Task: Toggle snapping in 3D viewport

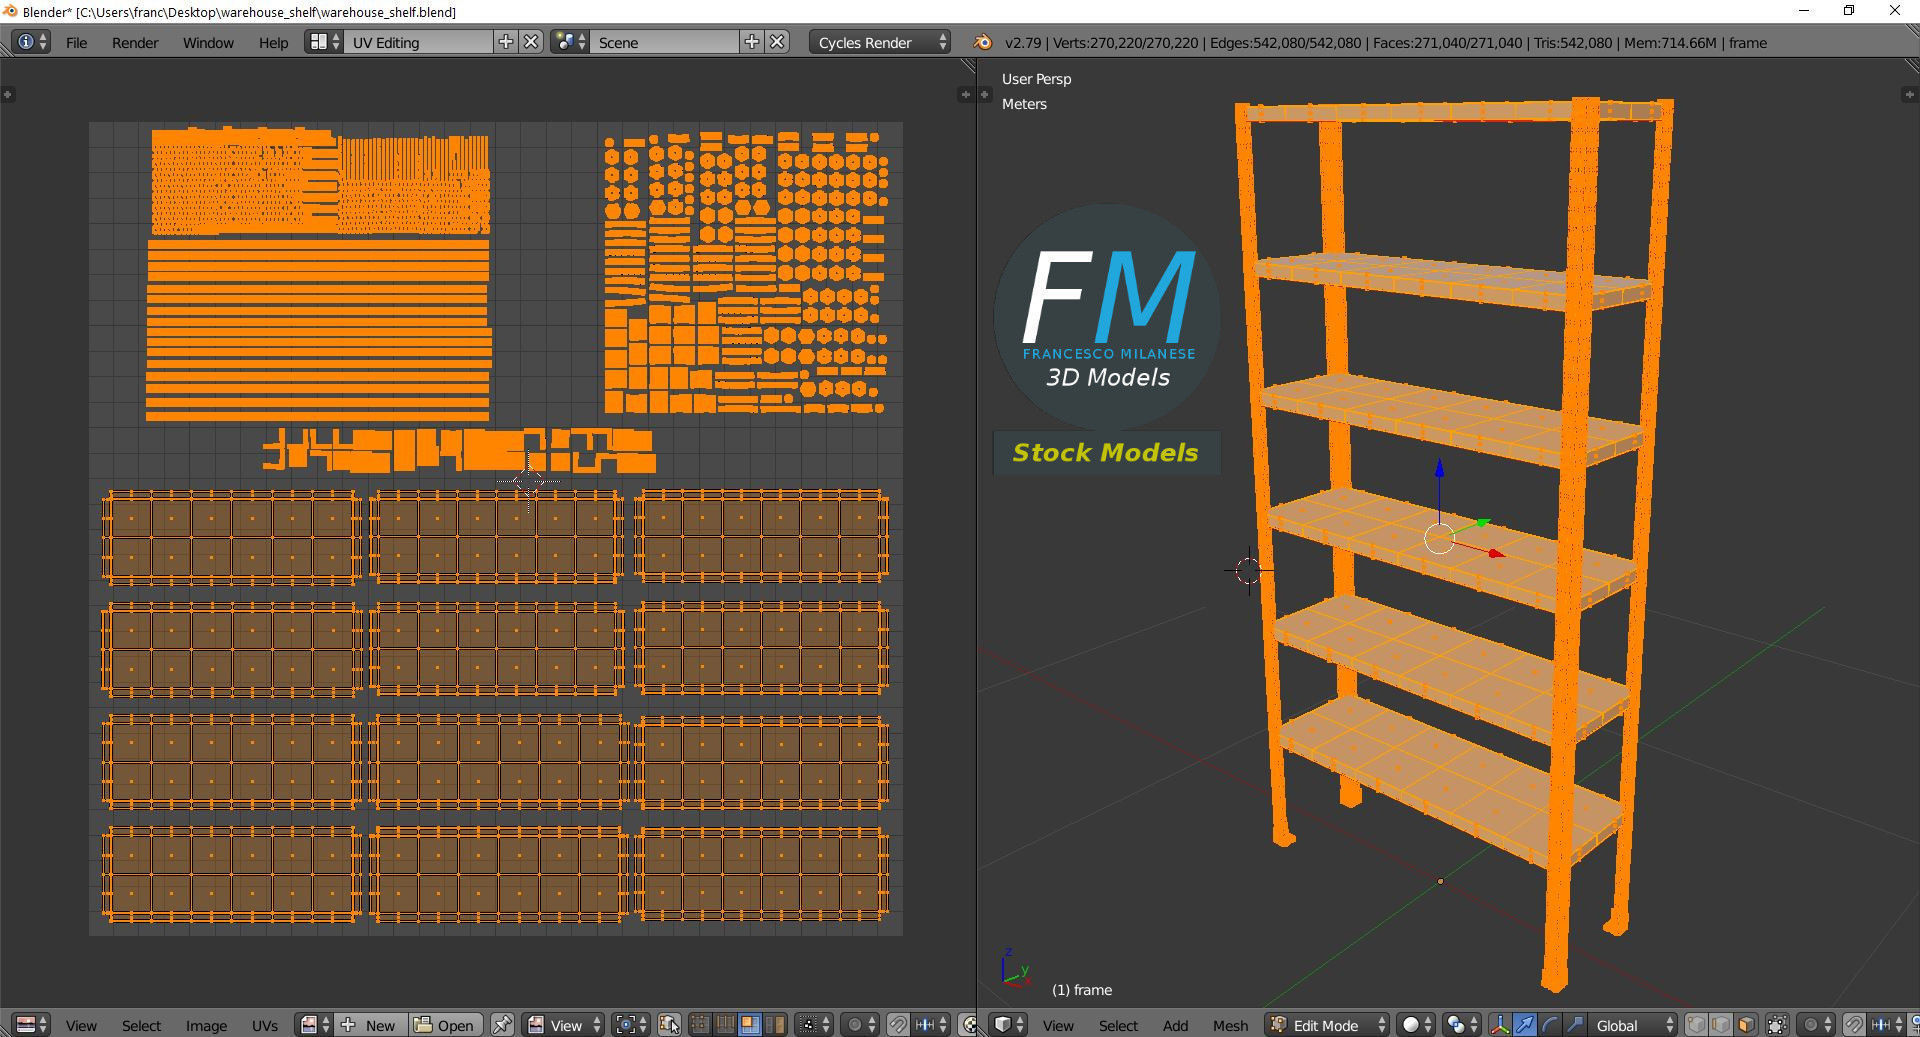Action: click(1854, 1025)
